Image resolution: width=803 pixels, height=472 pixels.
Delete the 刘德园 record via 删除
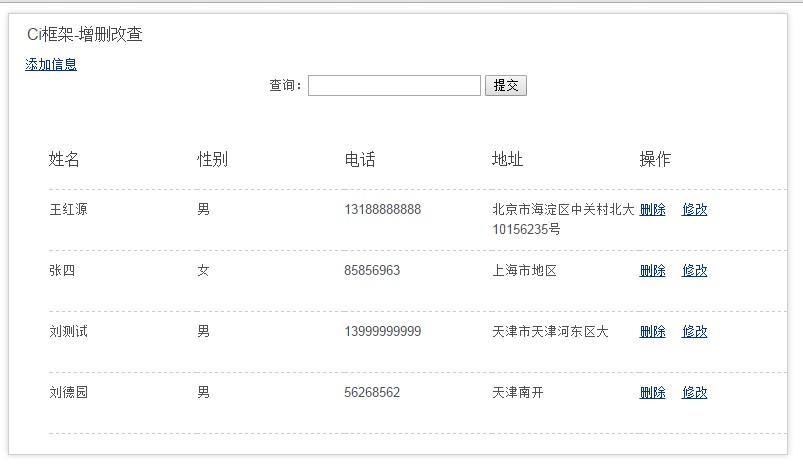point(652,393)
